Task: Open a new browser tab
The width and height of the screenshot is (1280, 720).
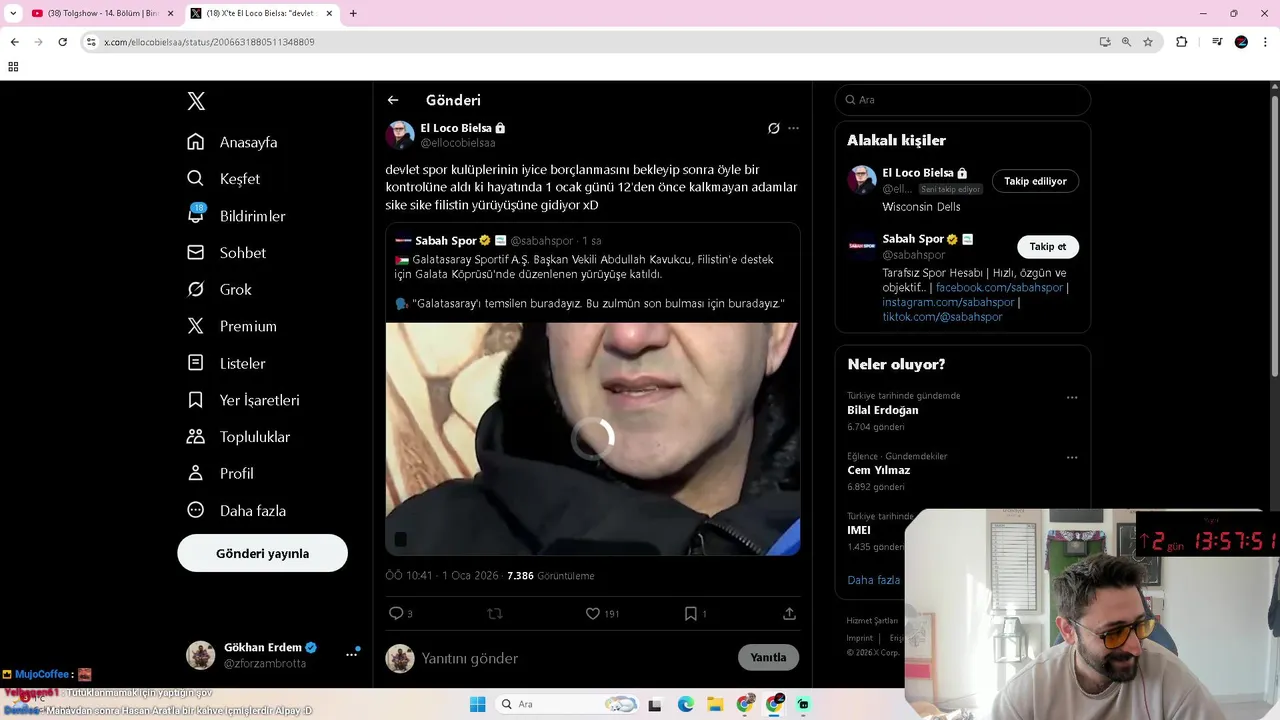Action: coord(353,13)
